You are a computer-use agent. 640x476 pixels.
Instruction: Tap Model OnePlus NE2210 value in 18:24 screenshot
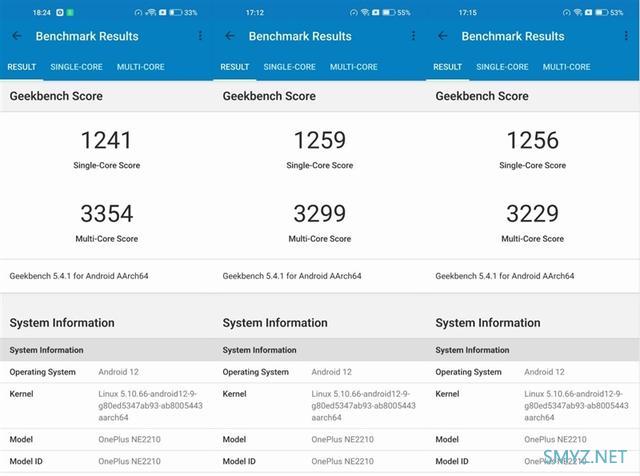point(129,439)
